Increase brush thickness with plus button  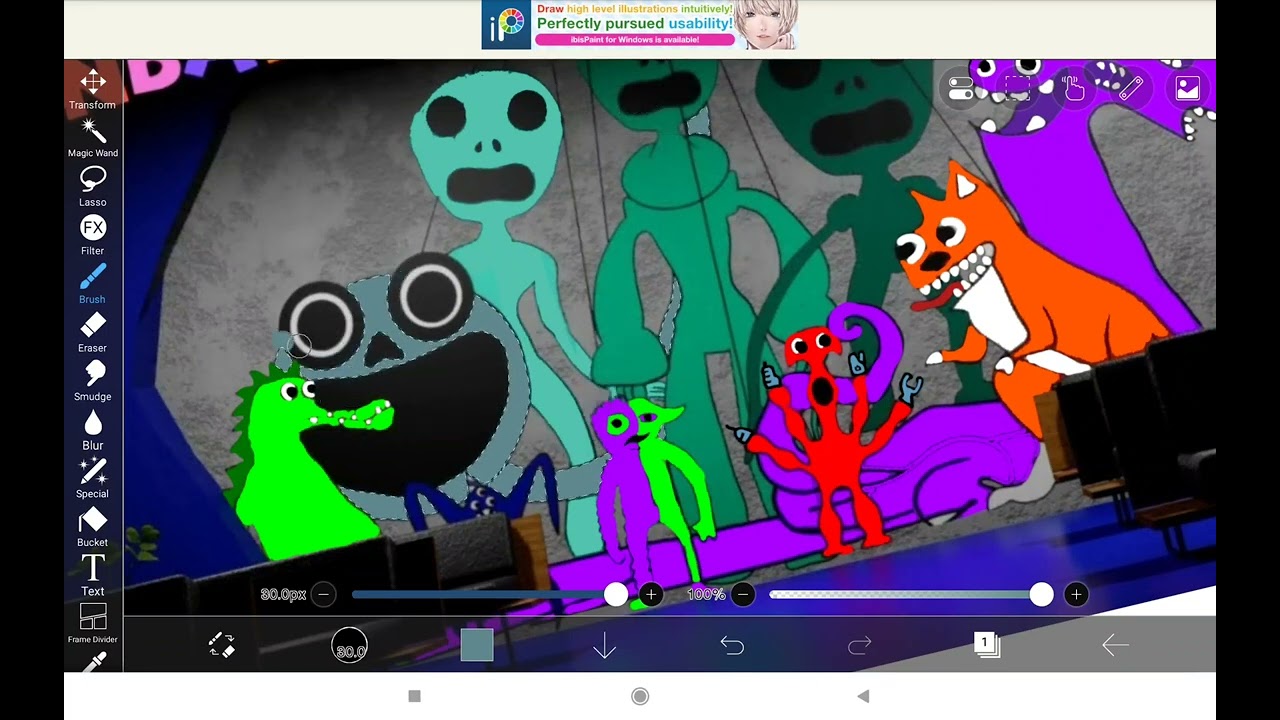point(651,594)
